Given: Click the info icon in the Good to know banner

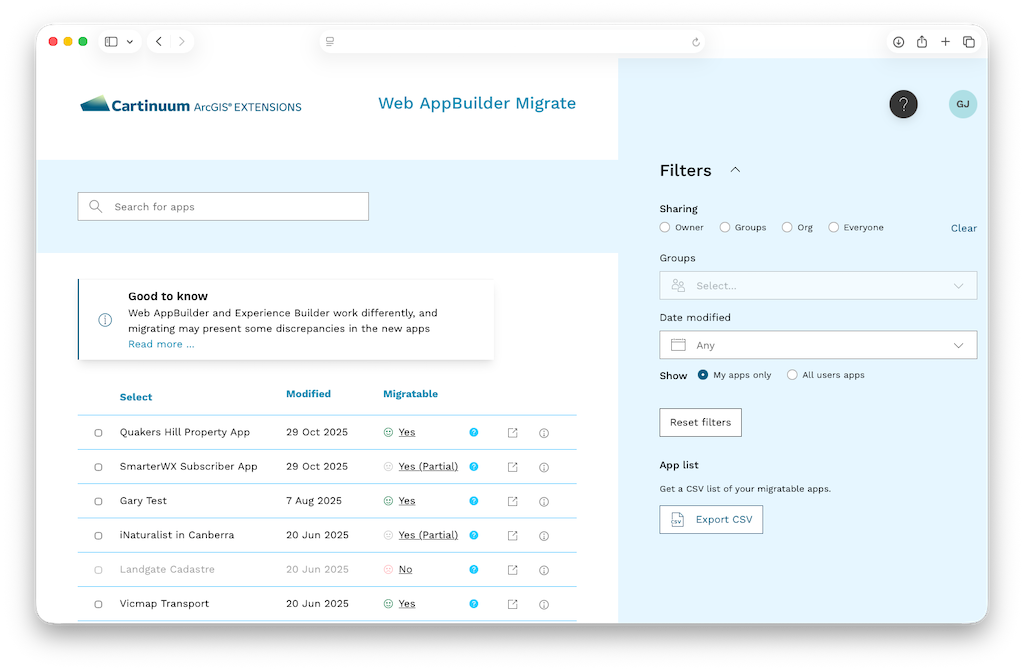Looking at the screenshot, I should tap(105, 320).
